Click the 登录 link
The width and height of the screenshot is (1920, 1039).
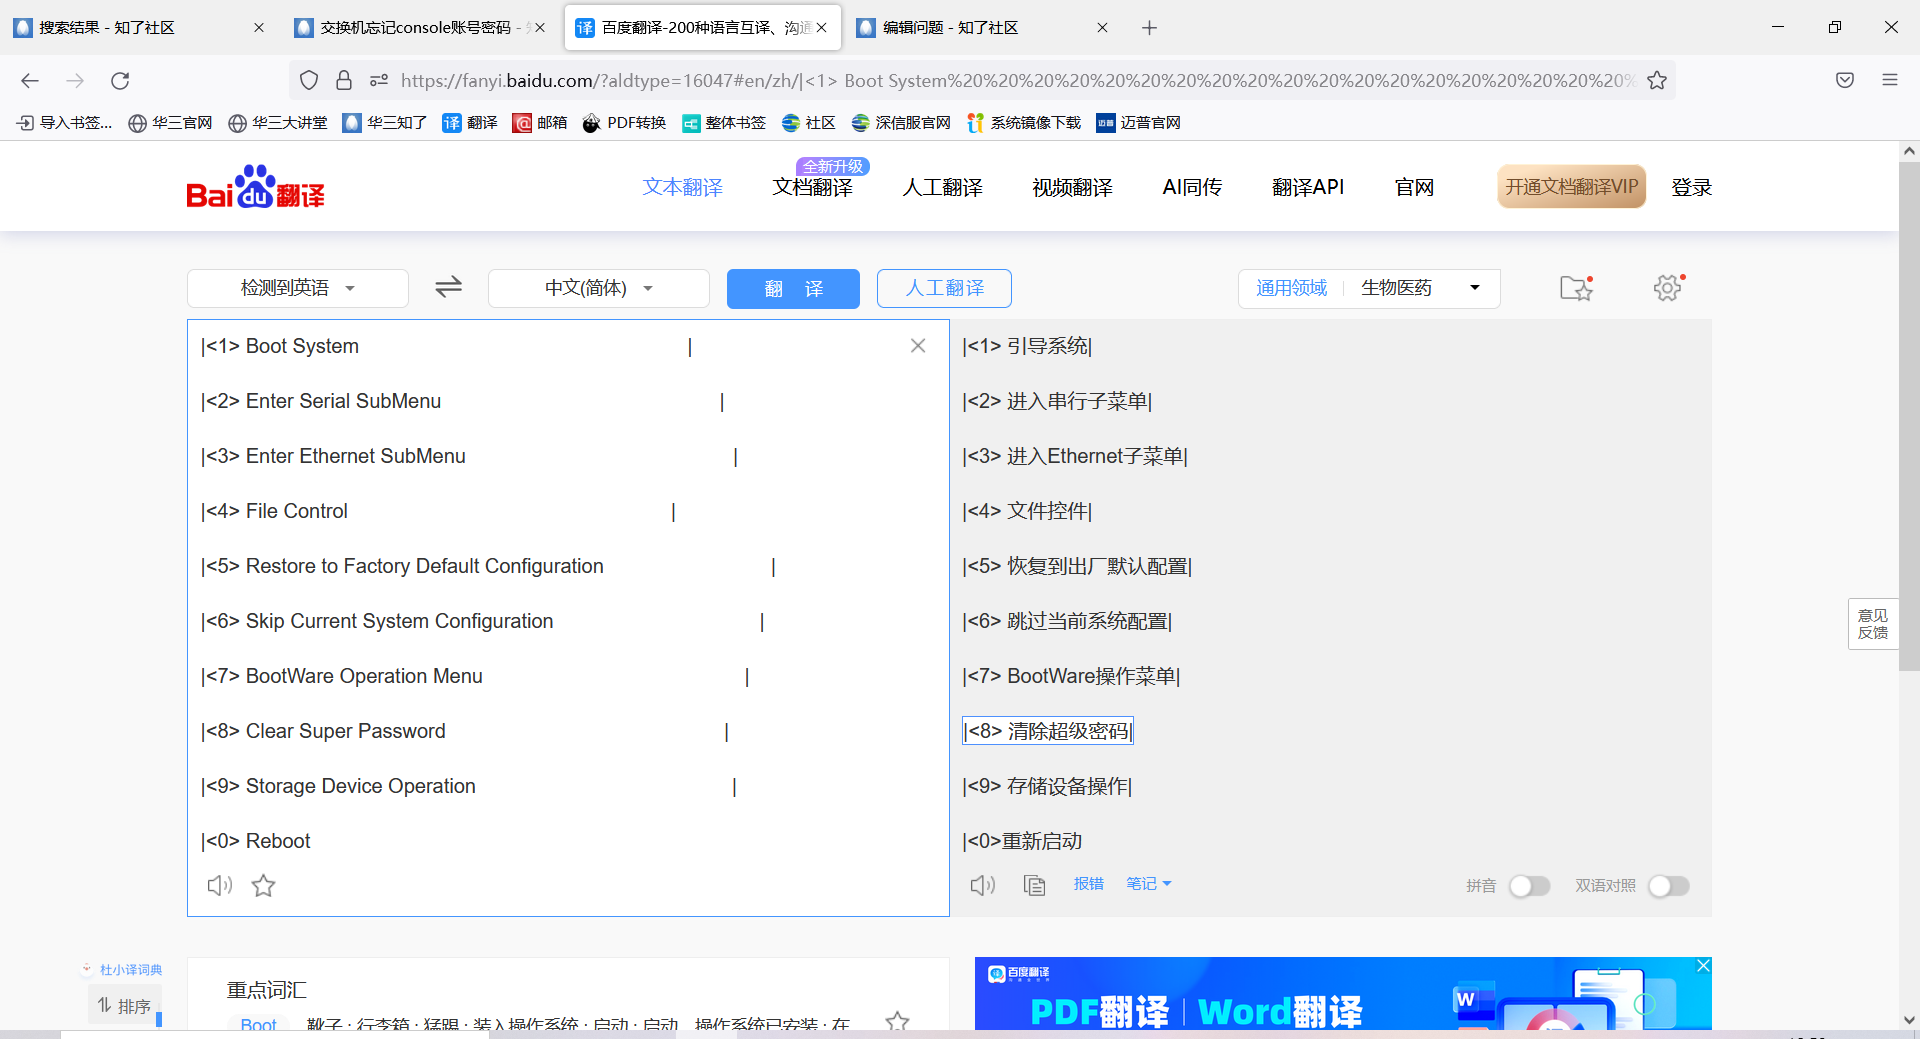click(x=1692, y=187)
